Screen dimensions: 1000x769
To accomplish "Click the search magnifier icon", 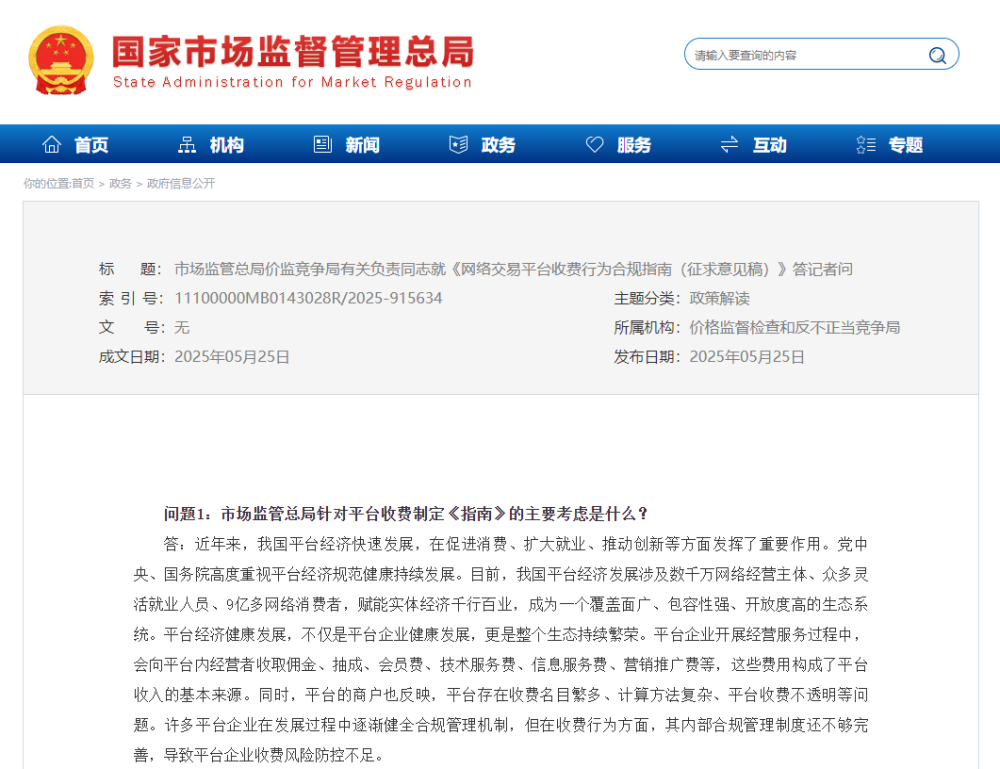I will tap(937, 55).
